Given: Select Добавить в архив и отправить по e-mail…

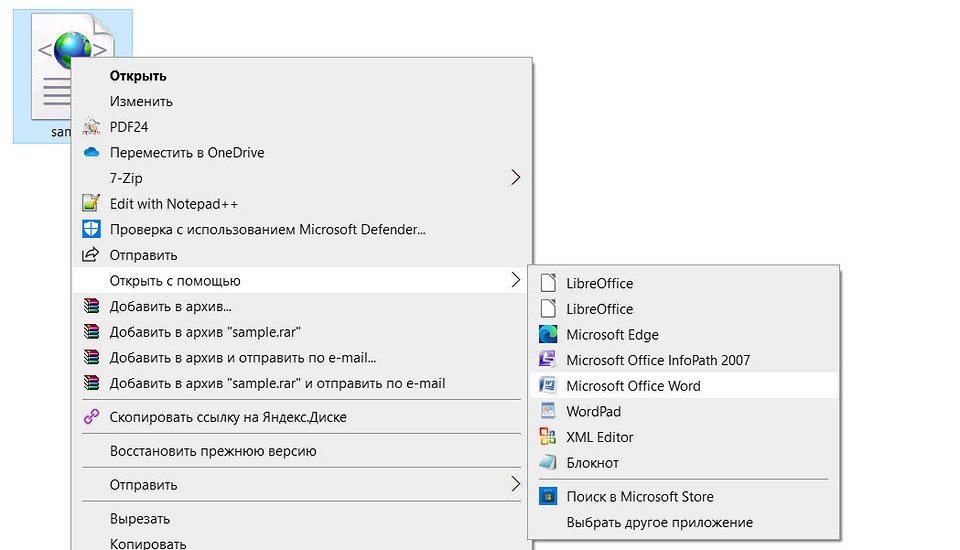Looking at the screenshot, I should pos(302,358).
